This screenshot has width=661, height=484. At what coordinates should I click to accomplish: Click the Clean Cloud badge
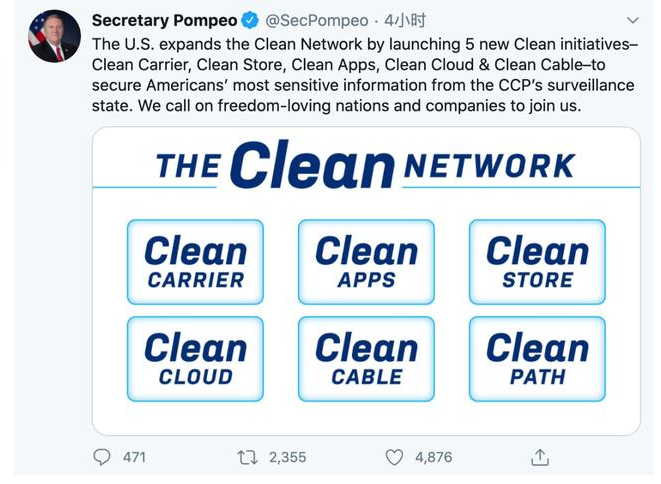(195, 359)
